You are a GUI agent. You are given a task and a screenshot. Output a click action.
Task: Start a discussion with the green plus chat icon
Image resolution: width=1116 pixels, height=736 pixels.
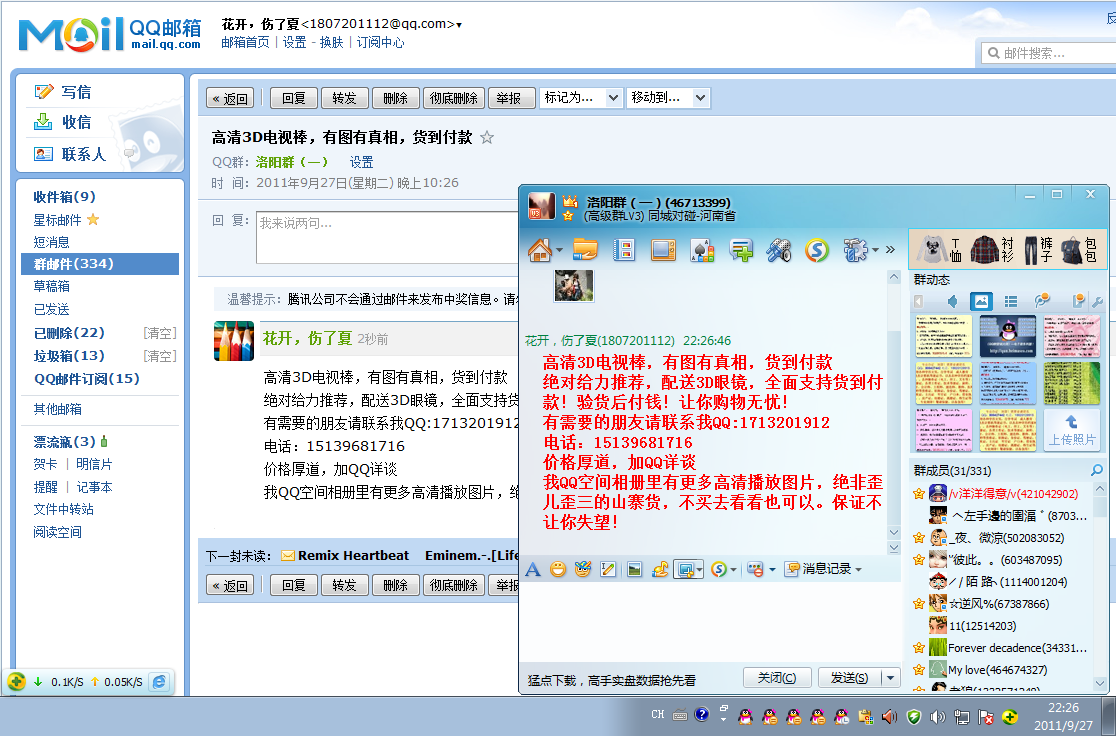741,250
